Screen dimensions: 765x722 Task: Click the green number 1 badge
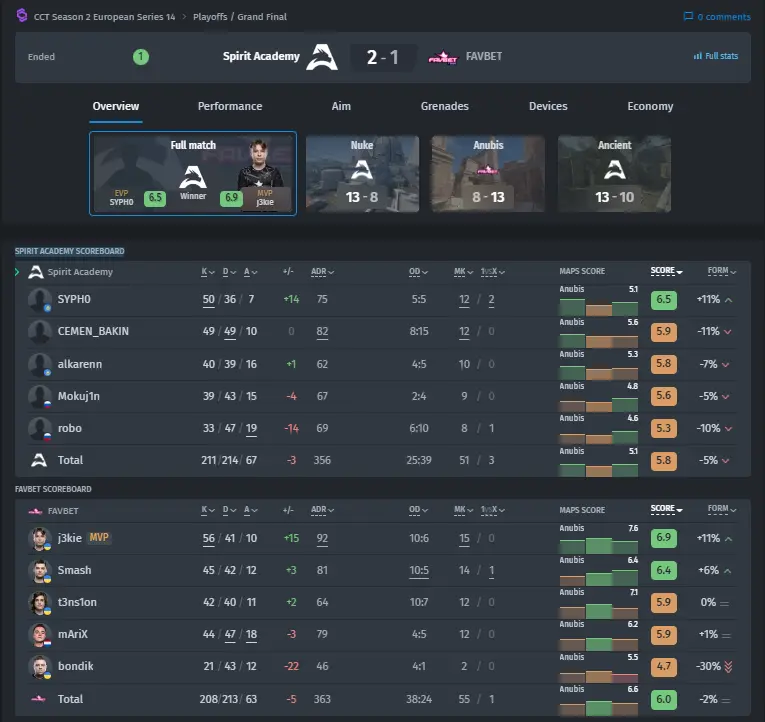pos(141,57)
